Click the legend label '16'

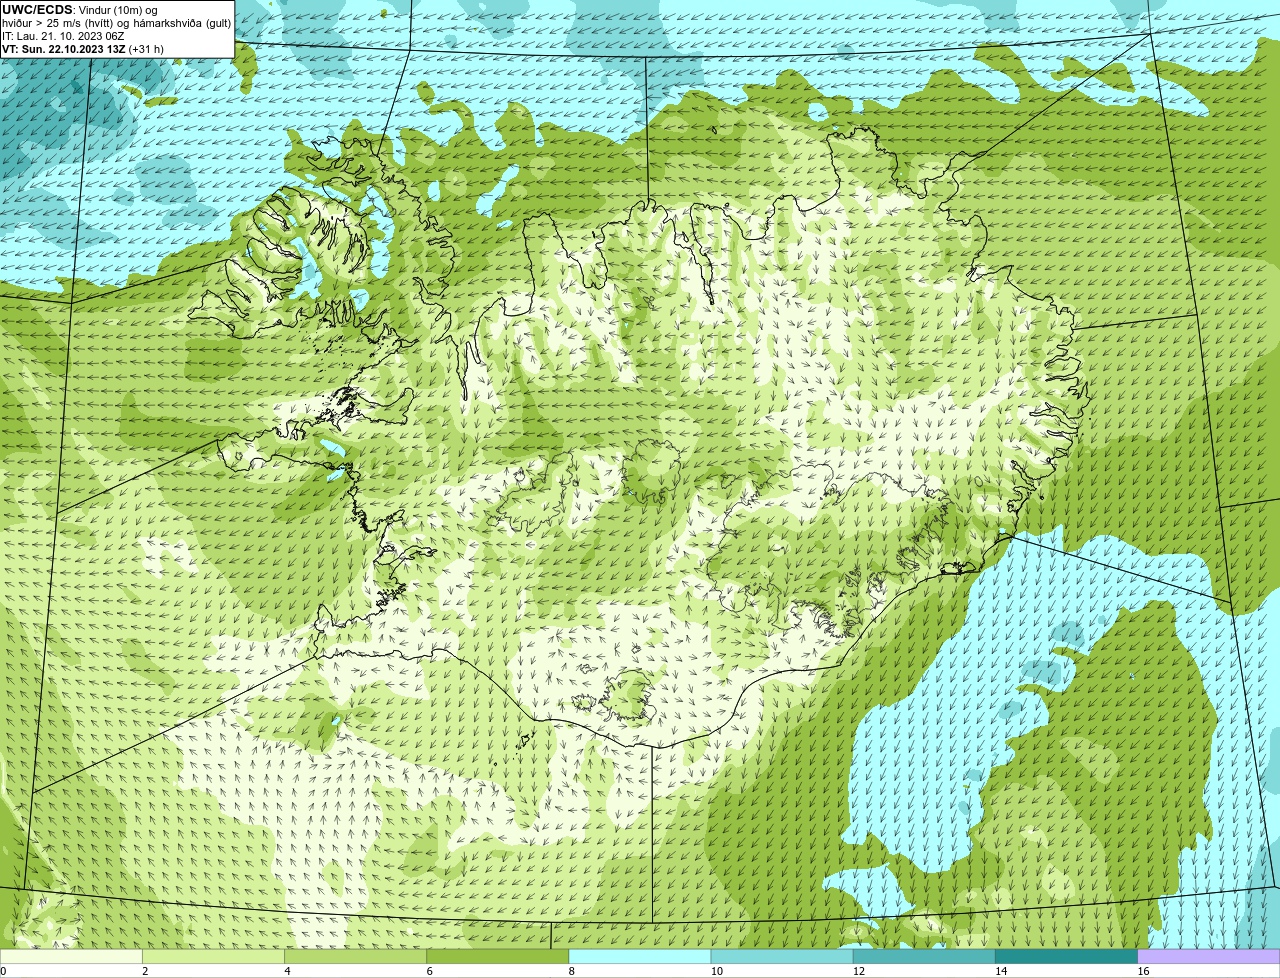point(1143,971)
